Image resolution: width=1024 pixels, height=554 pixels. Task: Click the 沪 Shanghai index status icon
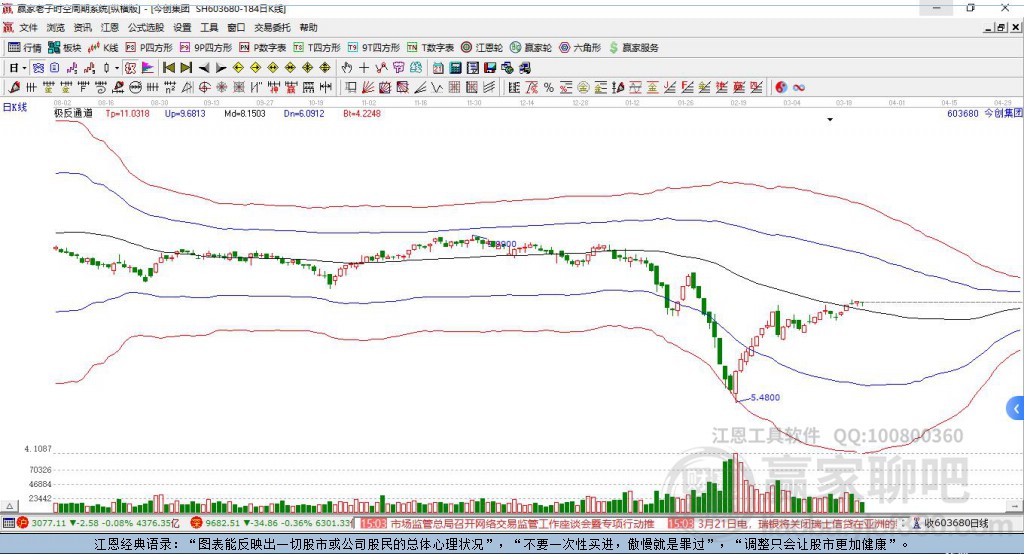23,523
